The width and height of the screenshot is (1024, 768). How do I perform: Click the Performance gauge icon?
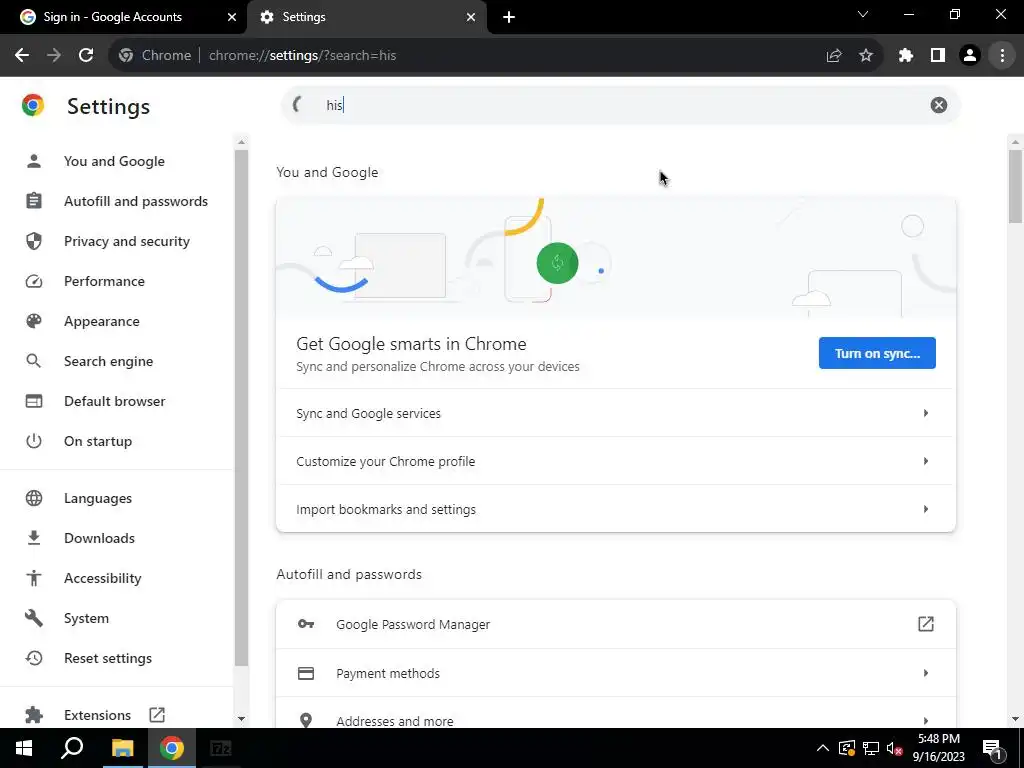click(x=34, y=281)
